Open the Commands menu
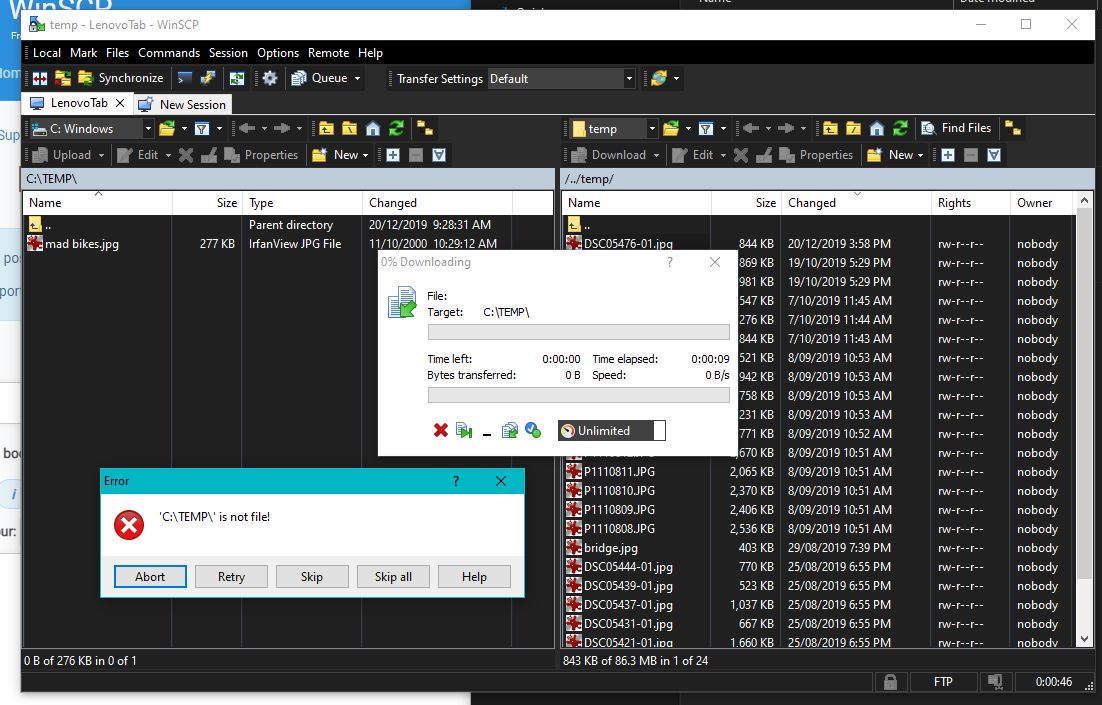The width and height of the screenshot is (1102, 705). point(169,53)
